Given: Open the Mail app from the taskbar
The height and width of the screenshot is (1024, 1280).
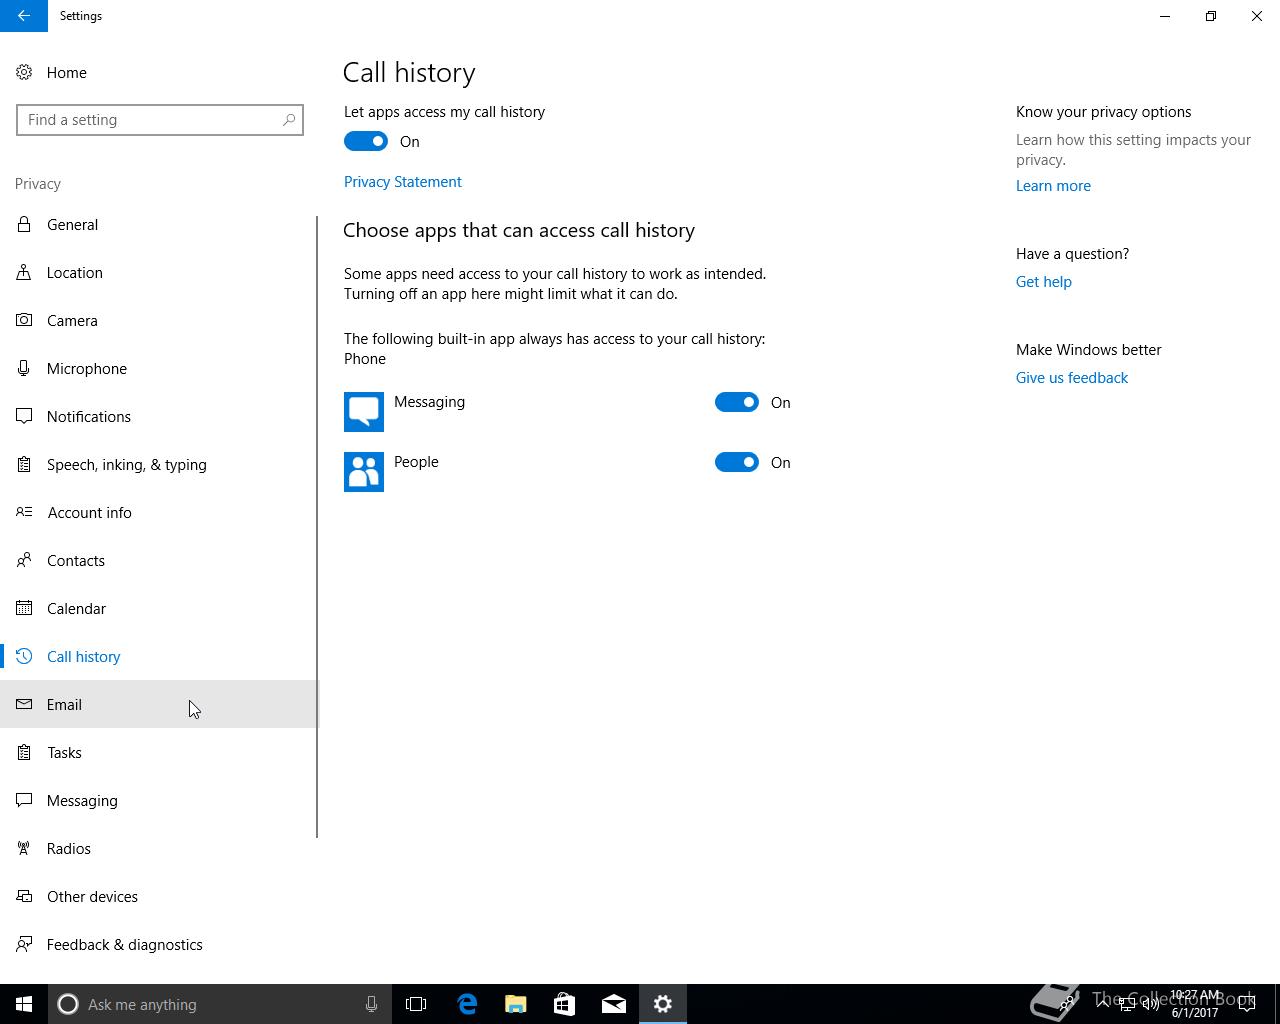Looking at the screenshot, I should pos(614,1004).
